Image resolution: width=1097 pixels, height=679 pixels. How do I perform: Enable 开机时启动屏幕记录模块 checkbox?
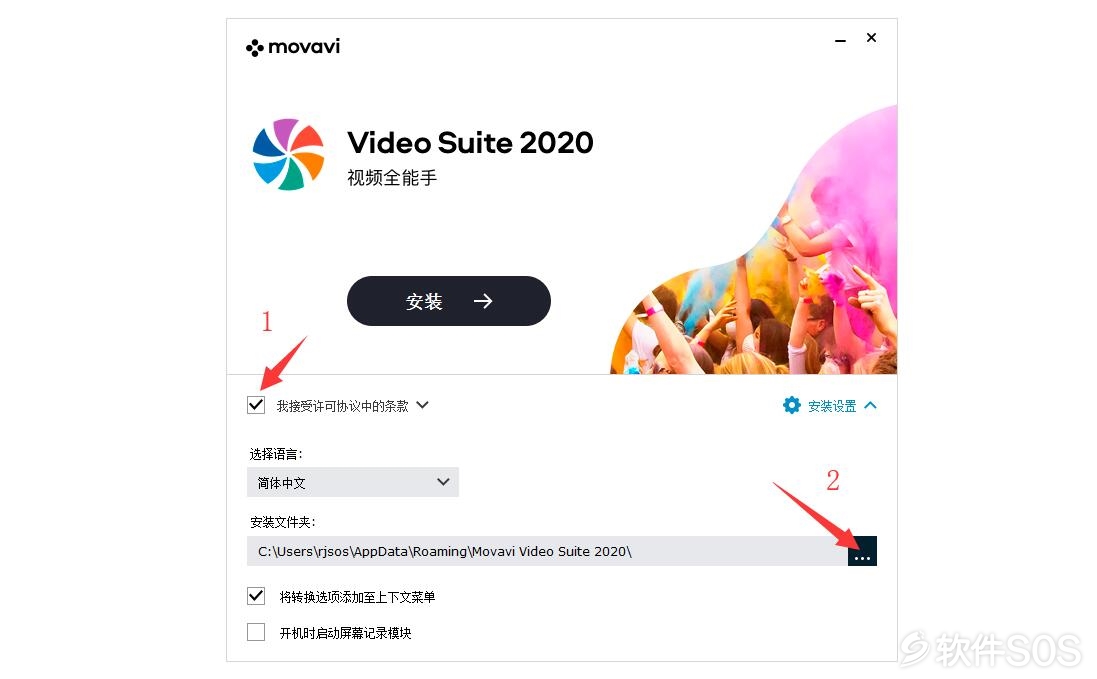pyautogui.click(x=256, y=632)
